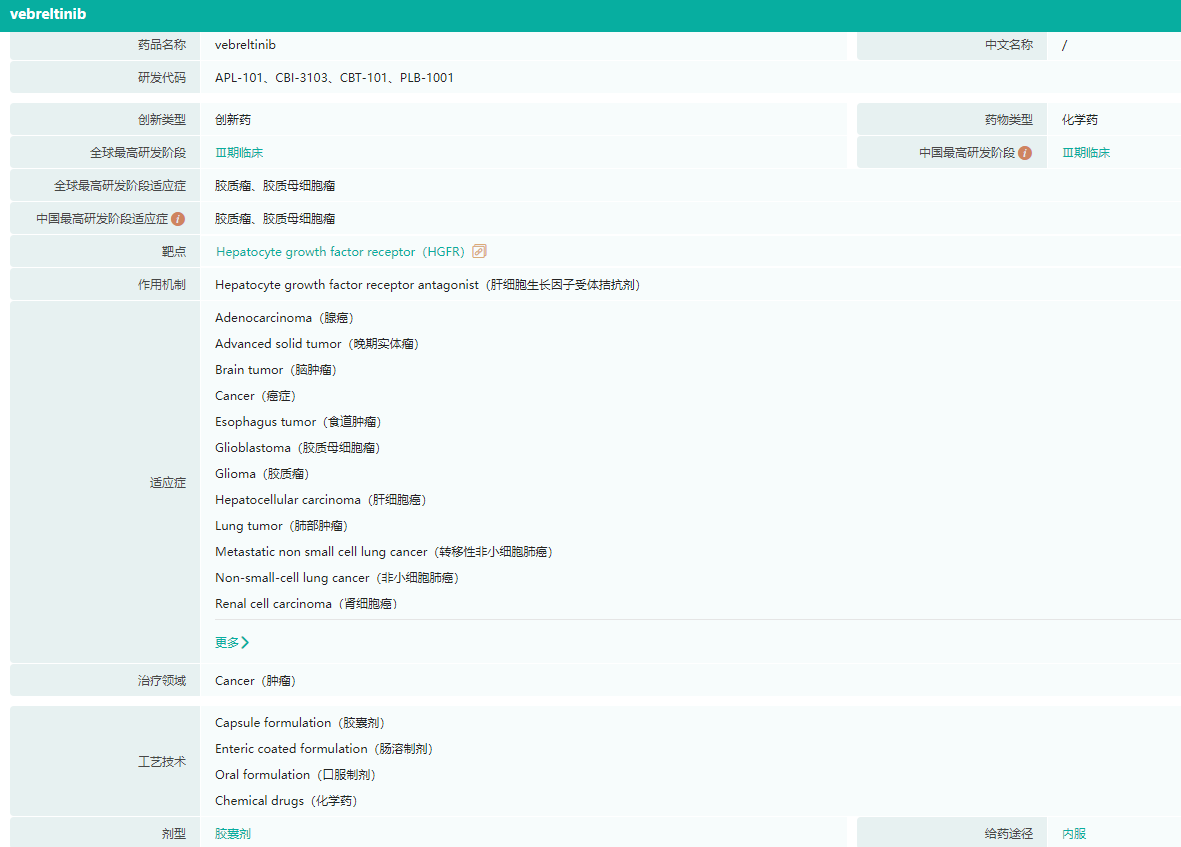This screenshot has height=847, width=1181.
Task: Select Capsule formulation (胶囊剂) row
Action: coord(299,723)
